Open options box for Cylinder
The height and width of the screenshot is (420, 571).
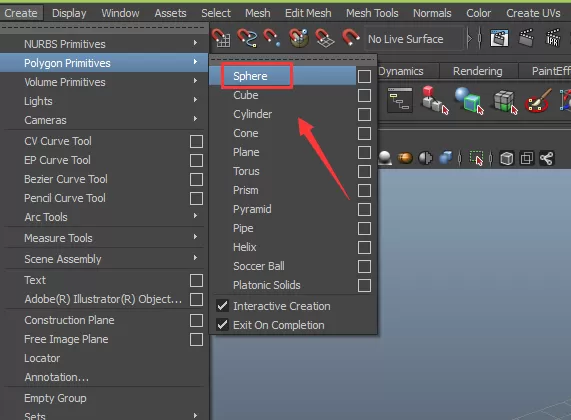tap(364, 114)
